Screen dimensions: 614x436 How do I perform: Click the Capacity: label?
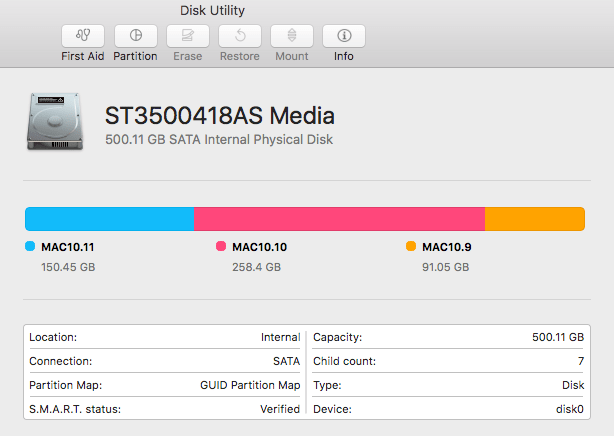338,337
